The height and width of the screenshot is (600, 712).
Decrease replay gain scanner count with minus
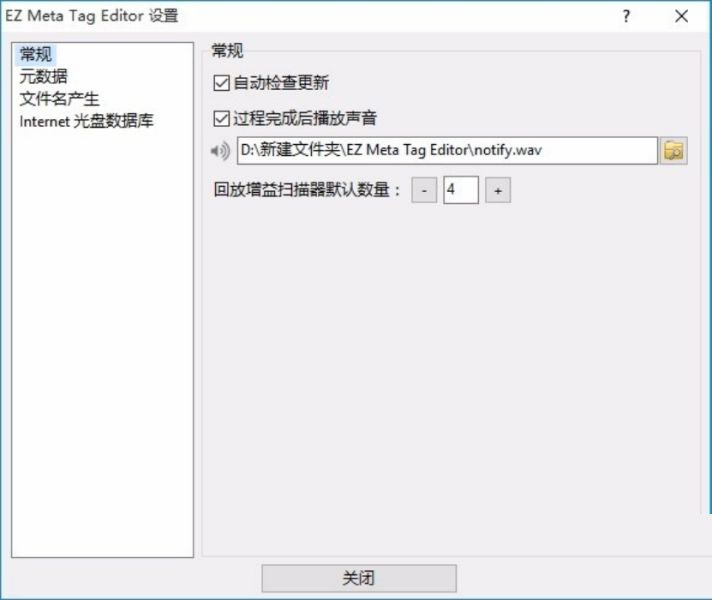click(x=424, y=190)
